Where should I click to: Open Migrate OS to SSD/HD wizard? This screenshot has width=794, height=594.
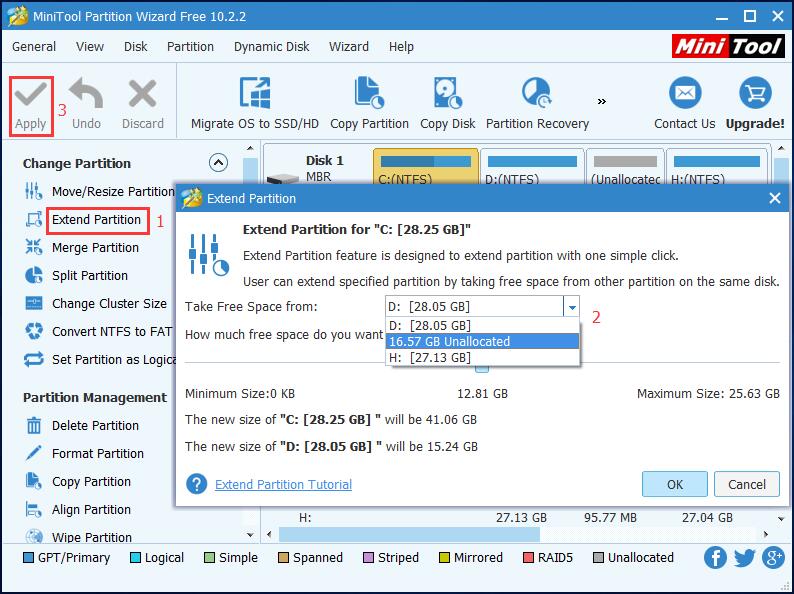pos(255,103)
